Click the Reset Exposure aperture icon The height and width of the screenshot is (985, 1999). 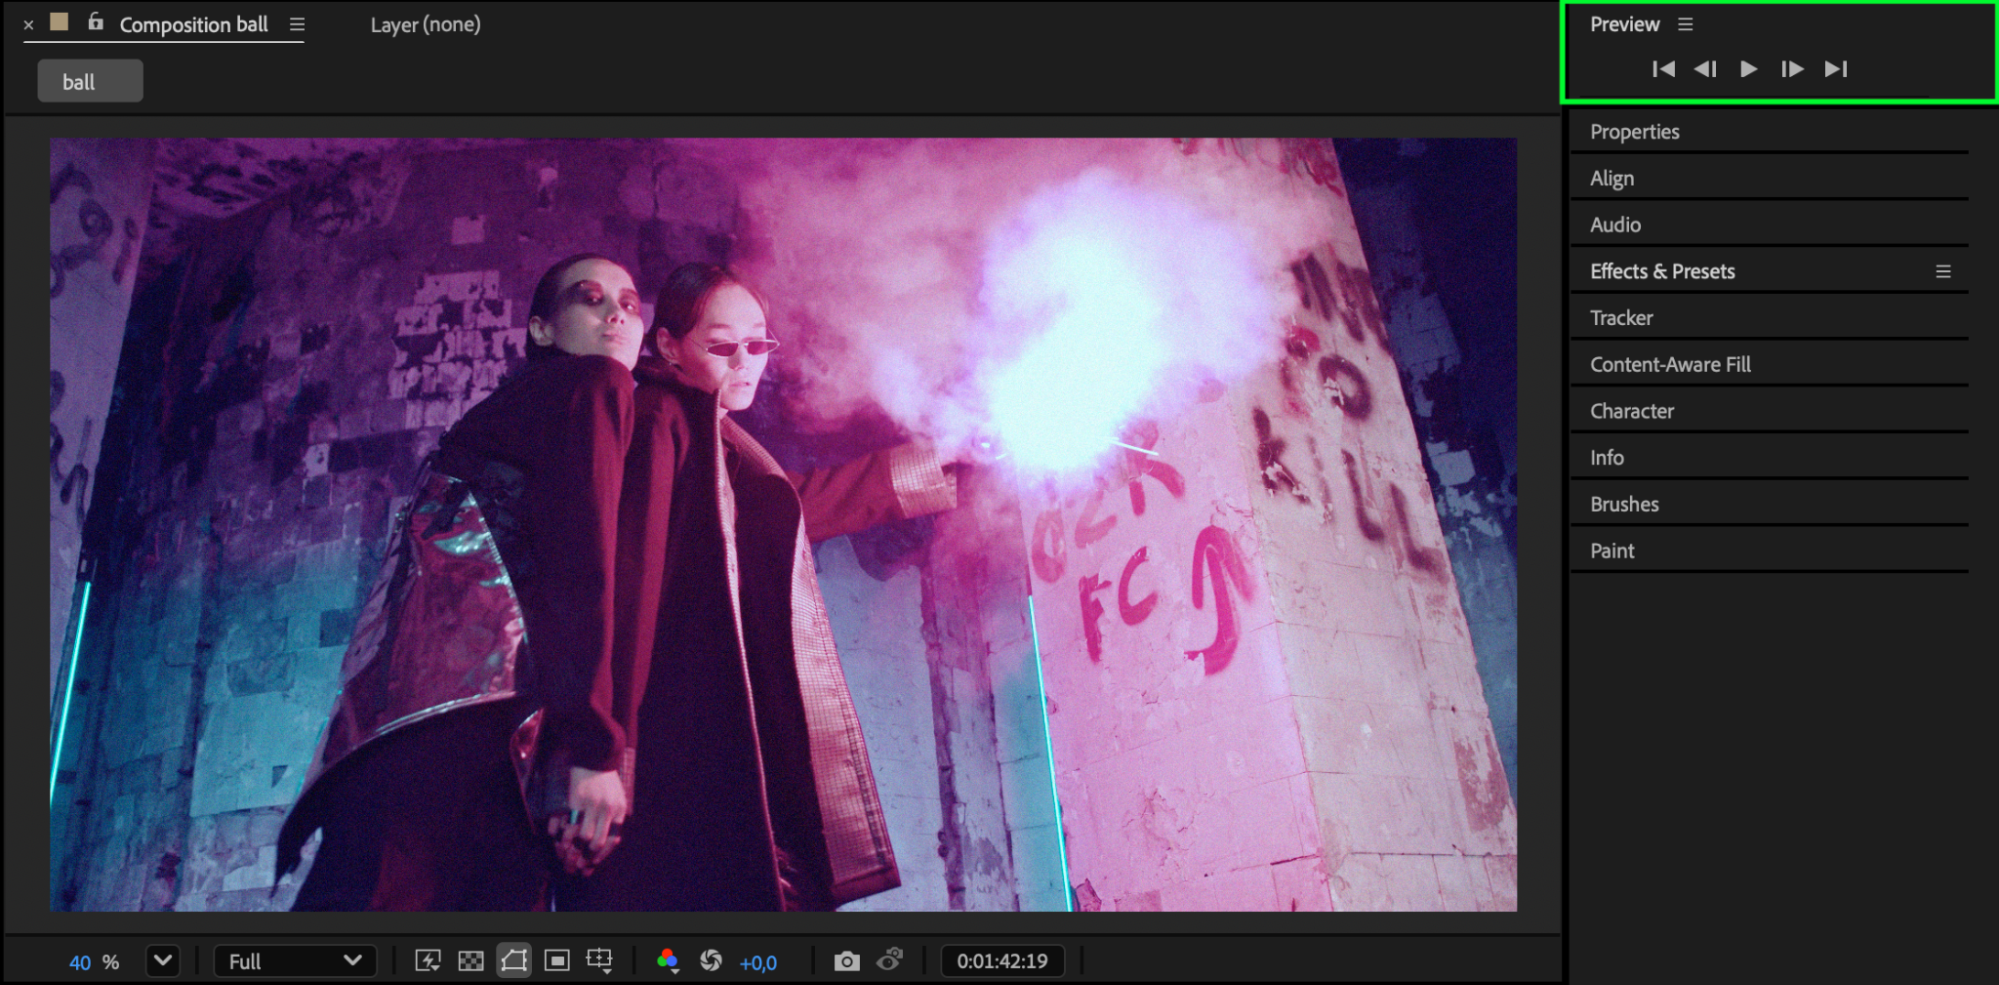(711, 961)
